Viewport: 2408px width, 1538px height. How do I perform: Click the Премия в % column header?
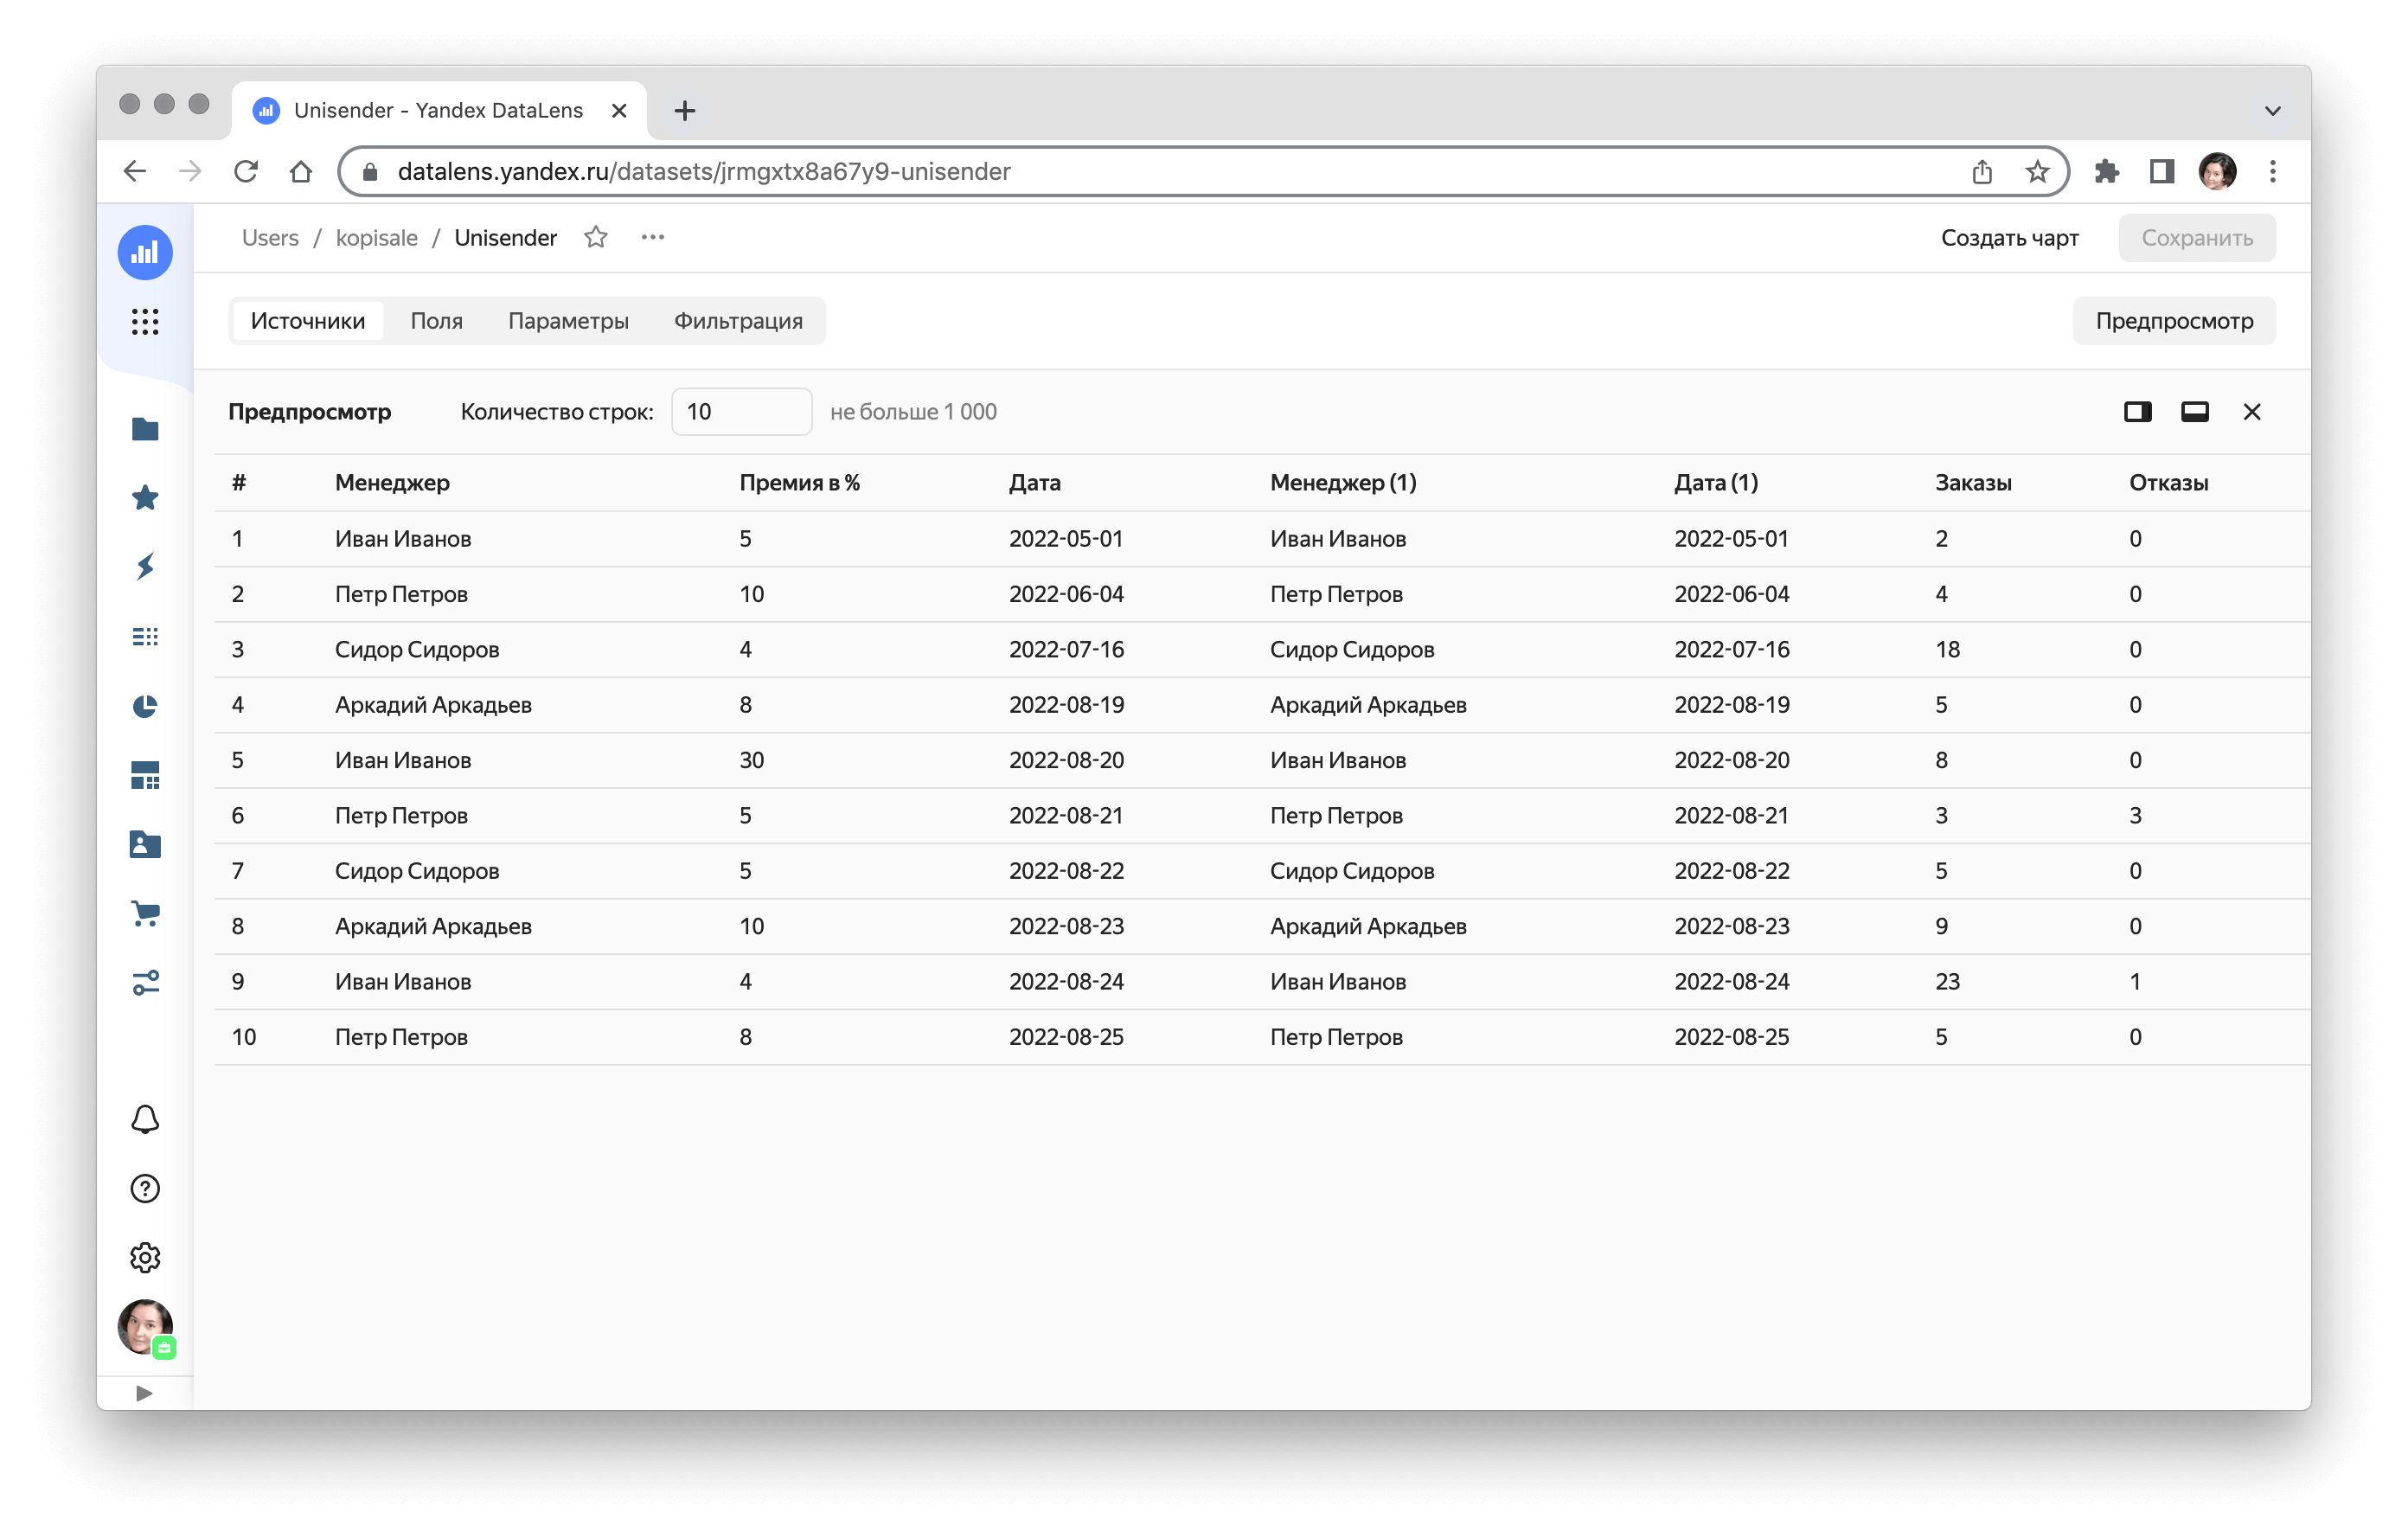pyautogui.click(x=799, y=482)
